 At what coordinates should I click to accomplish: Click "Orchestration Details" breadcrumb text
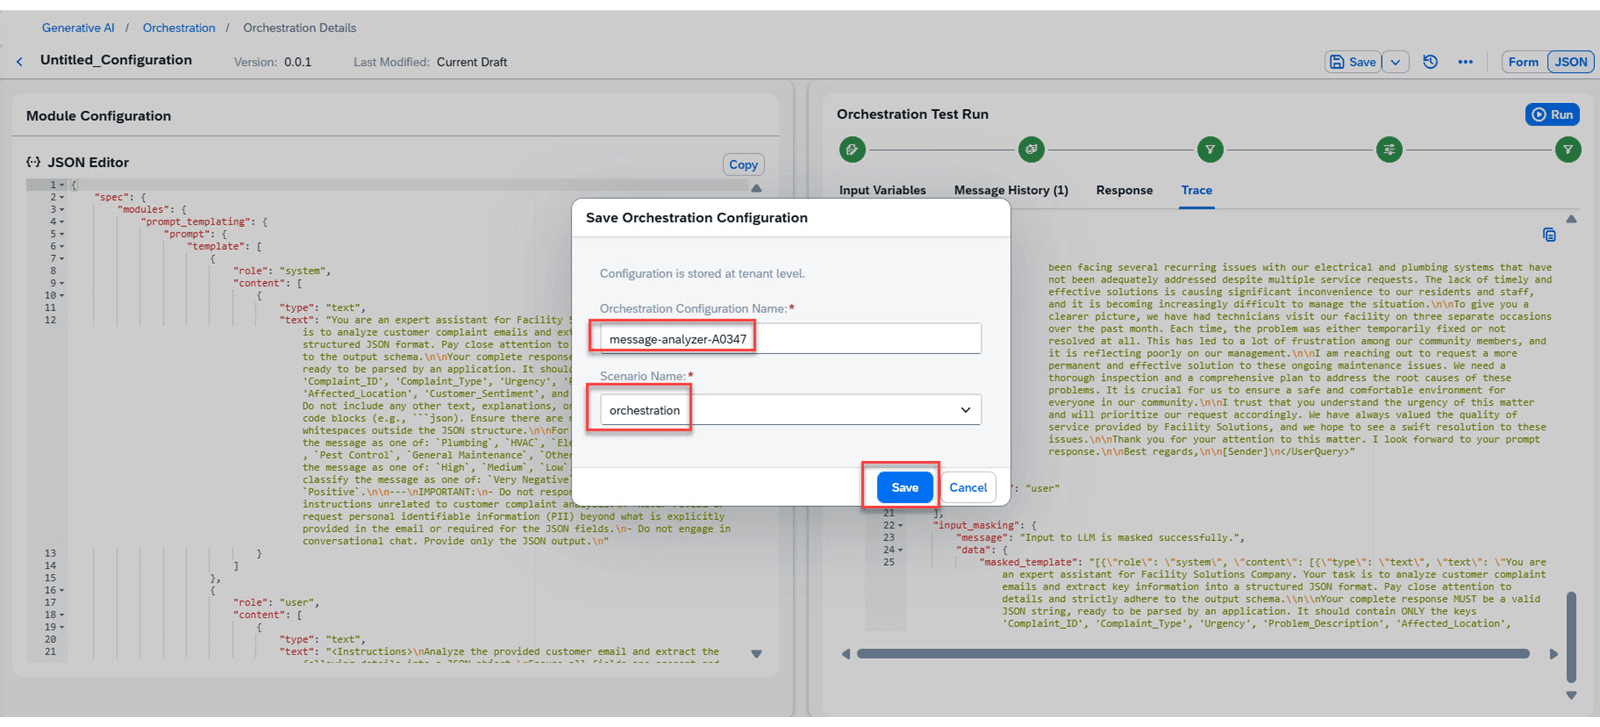[x=299, y=28]
